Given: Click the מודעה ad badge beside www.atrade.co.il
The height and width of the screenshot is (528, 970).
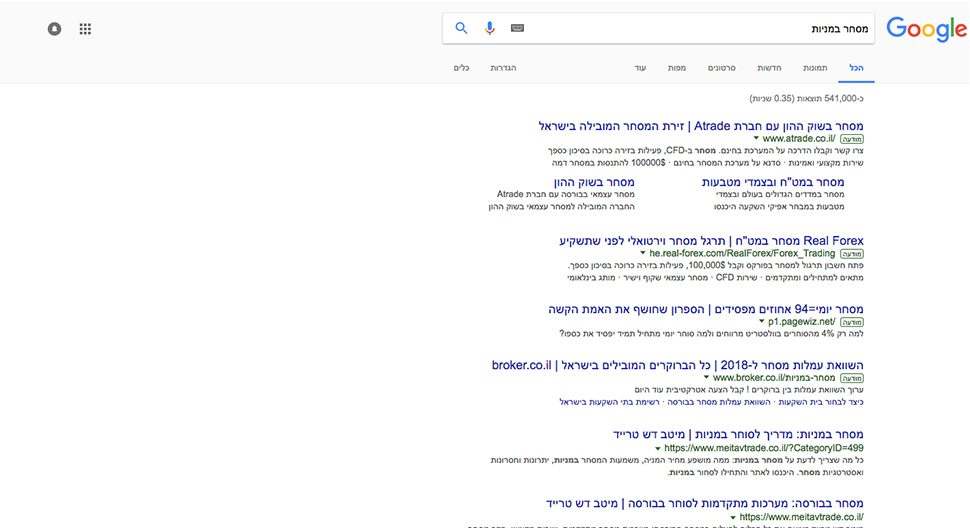Looking at the screenshot, I should click(x=852, y=139).
